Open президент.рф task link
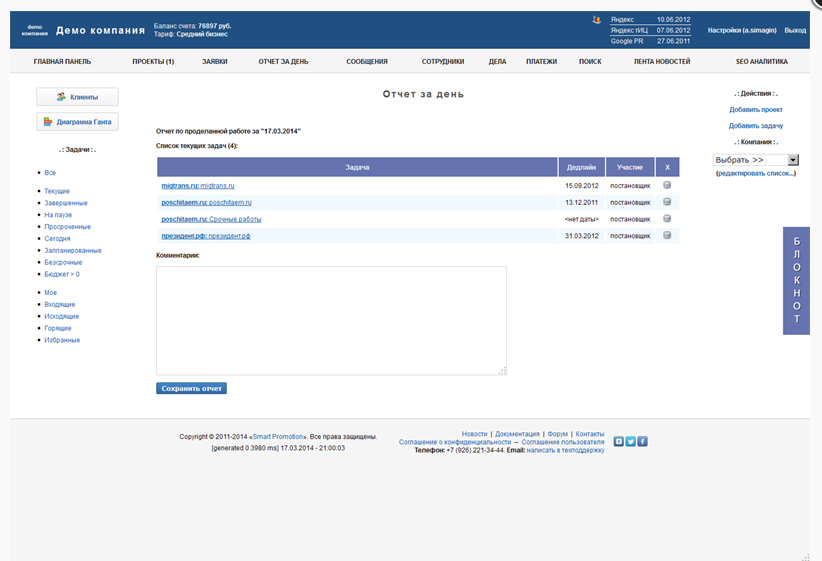The image size is (822, 561). (x=206, y=236)
